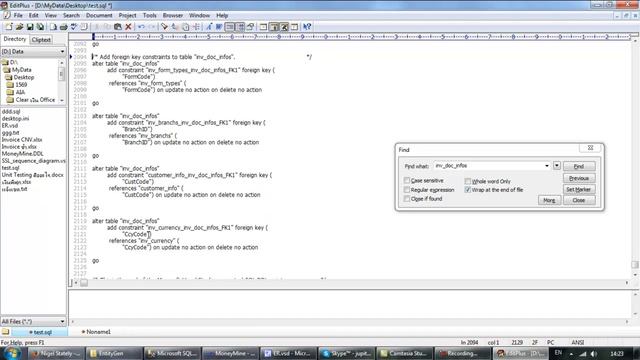This screenshot has width=640, height=360.
Task: Click the Go to Line toolbar icon
Action: 196,27
